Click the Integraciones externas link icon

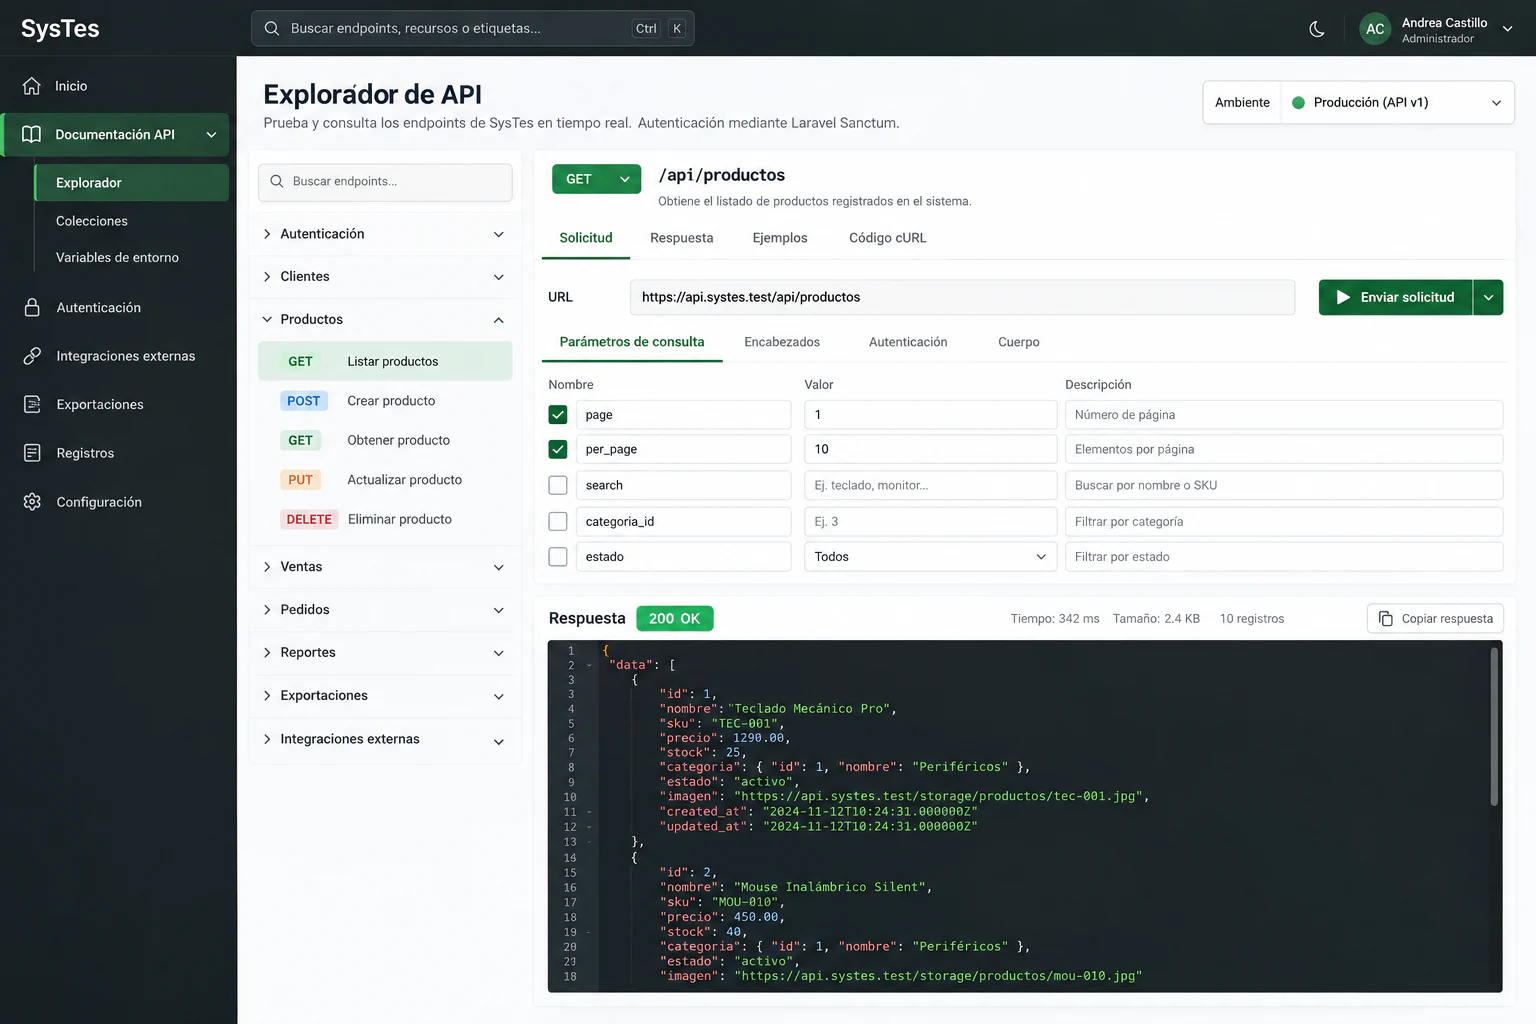[32, 356]
